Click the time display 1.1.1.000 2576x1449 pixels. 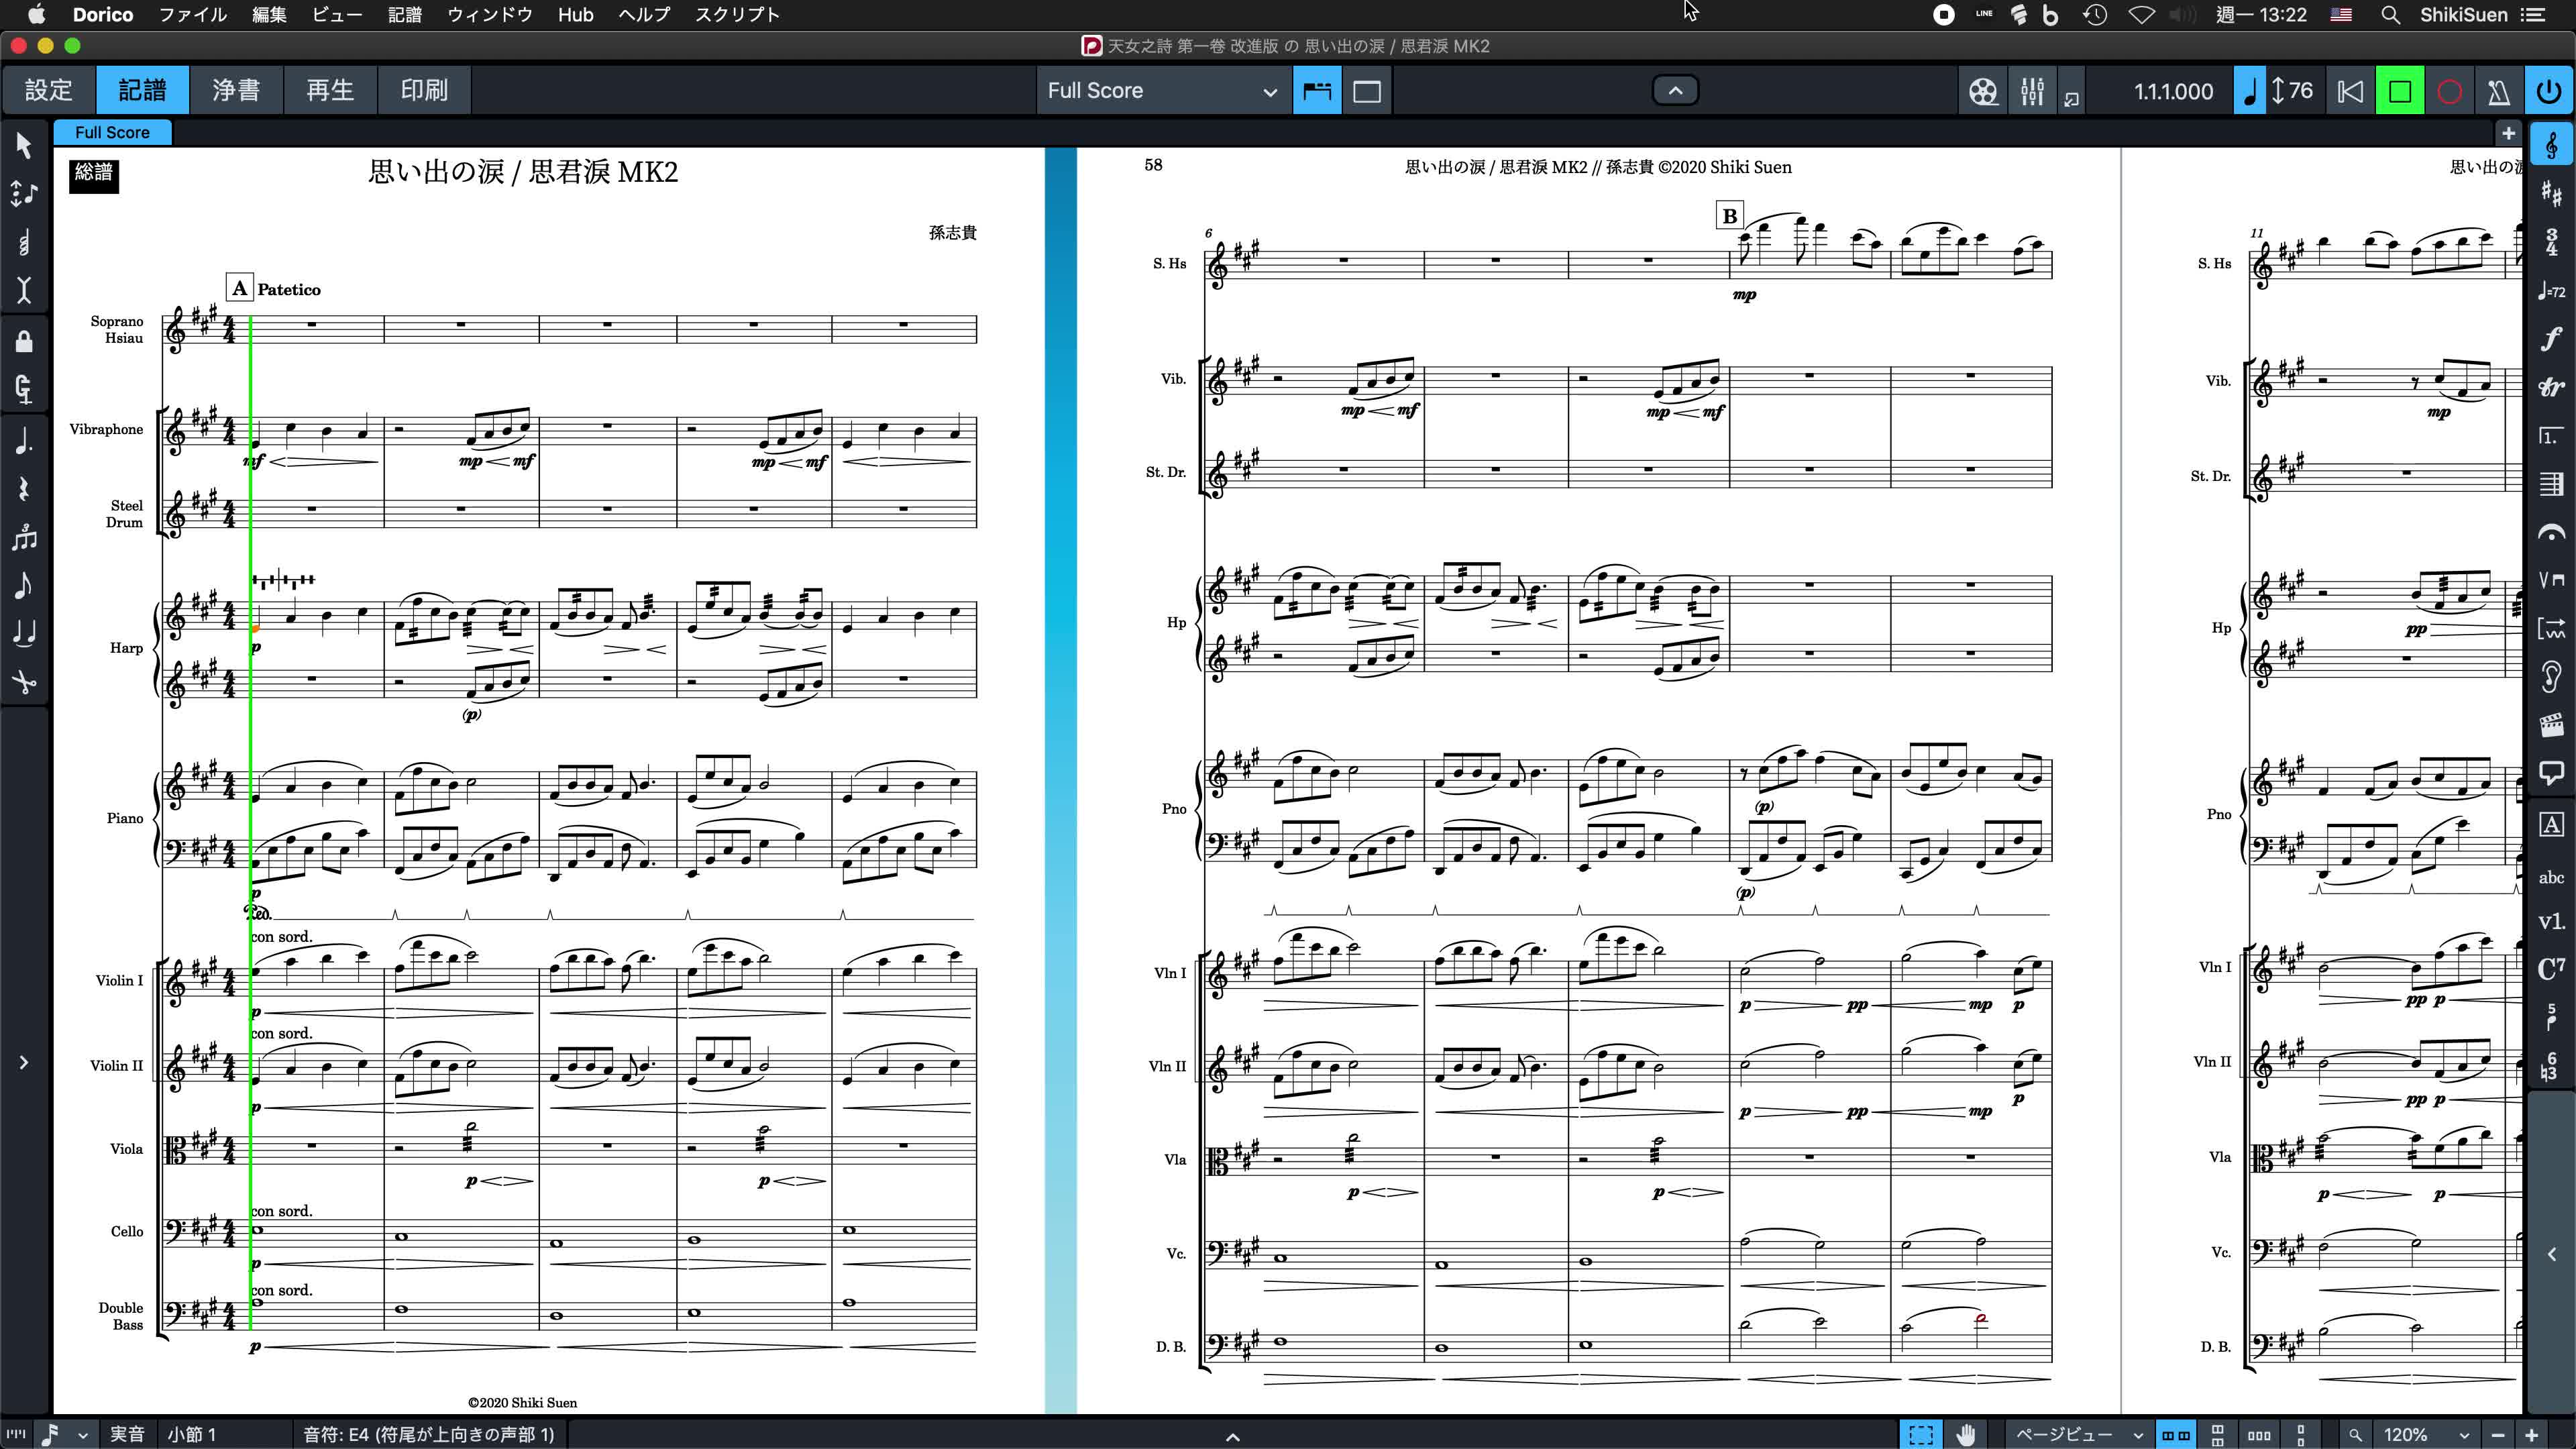(2173, 91)
